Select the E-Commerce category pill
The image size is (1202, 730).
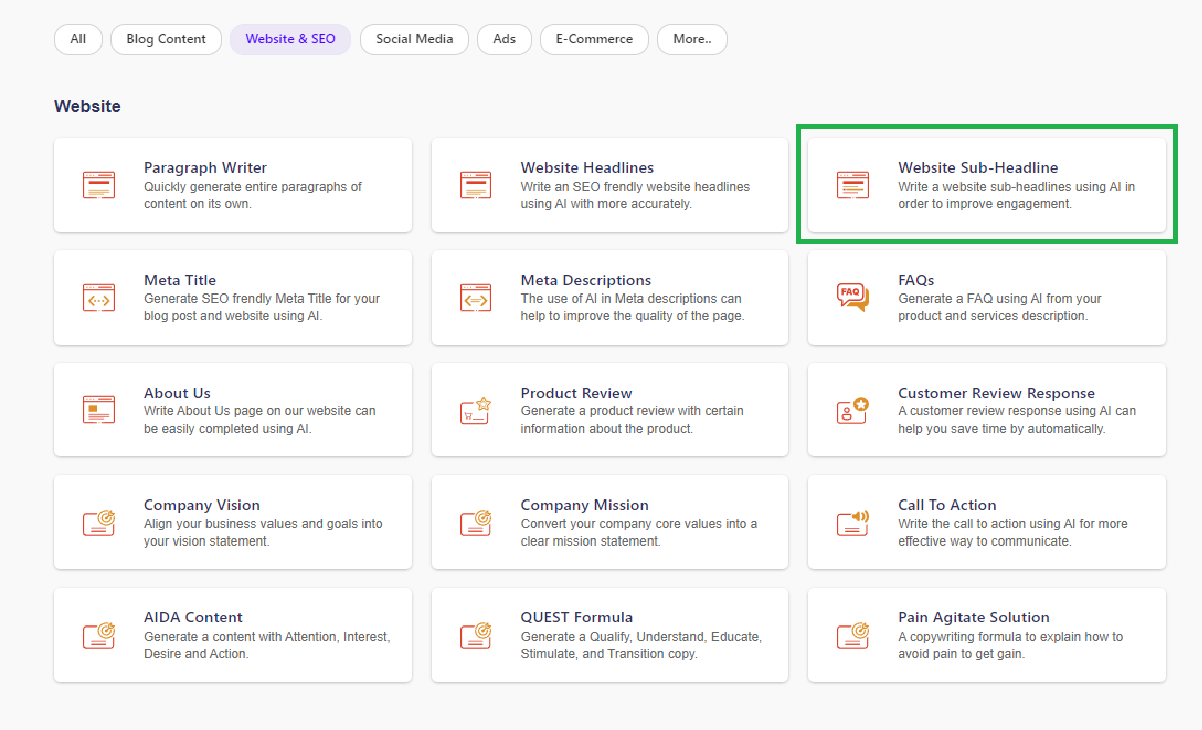[x=594, y=39]
